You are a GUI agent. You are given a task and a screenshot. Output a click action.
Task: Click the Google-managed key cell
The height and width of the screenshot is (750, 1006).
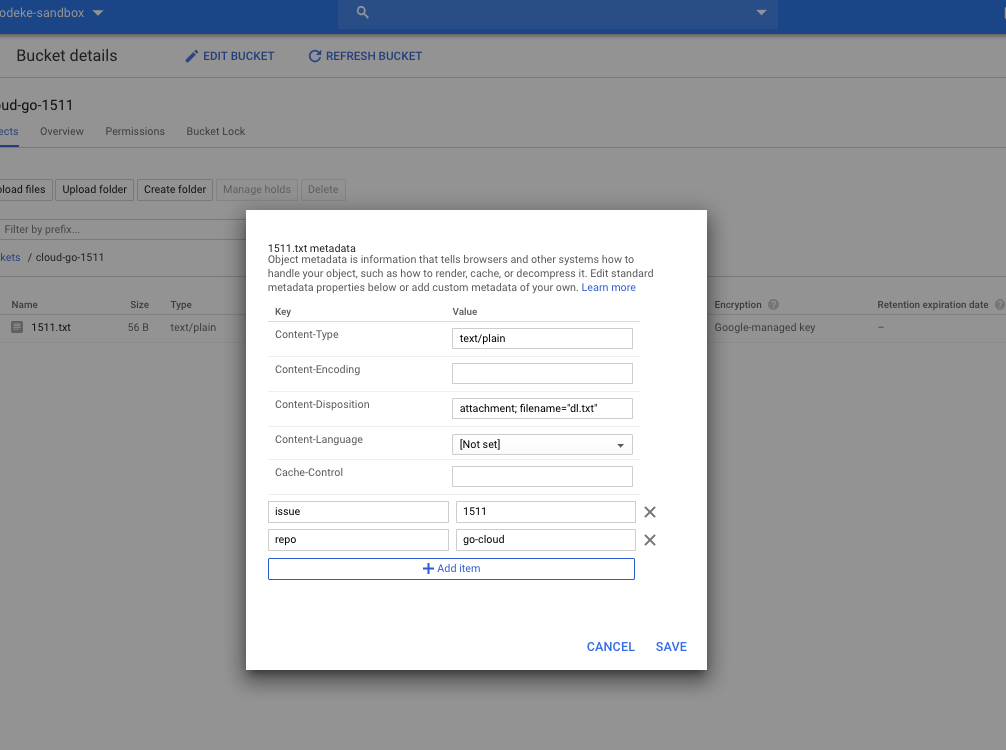pos(765,328)
